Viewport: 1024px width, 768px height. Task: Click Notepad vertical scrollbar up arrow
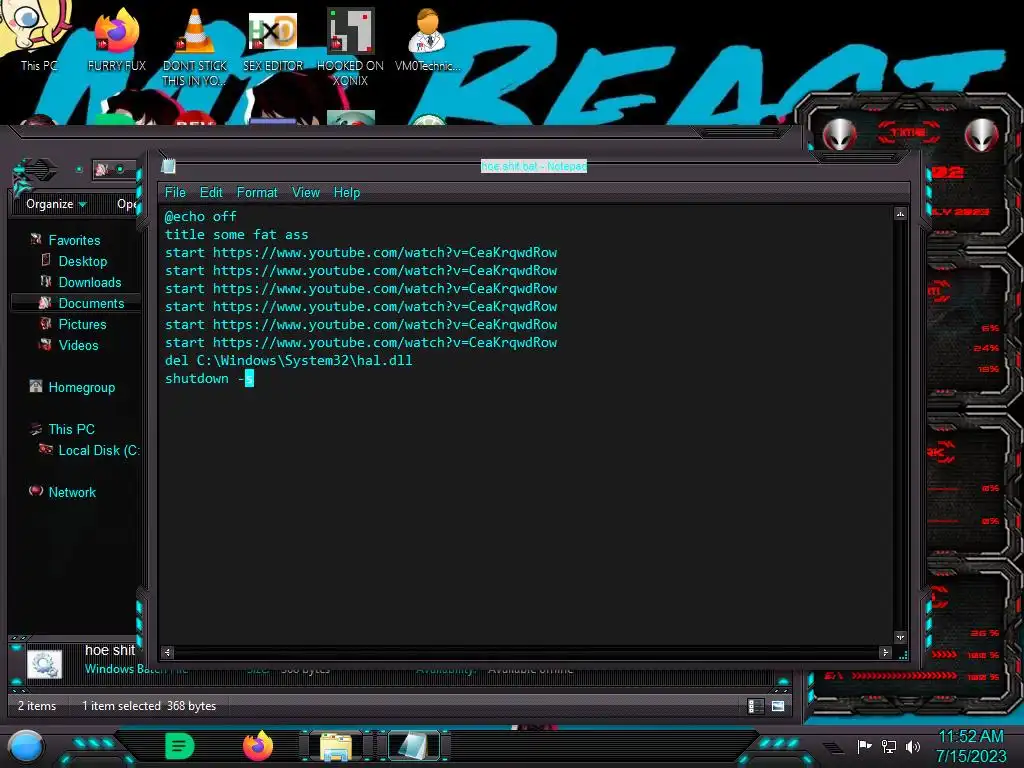900,214
